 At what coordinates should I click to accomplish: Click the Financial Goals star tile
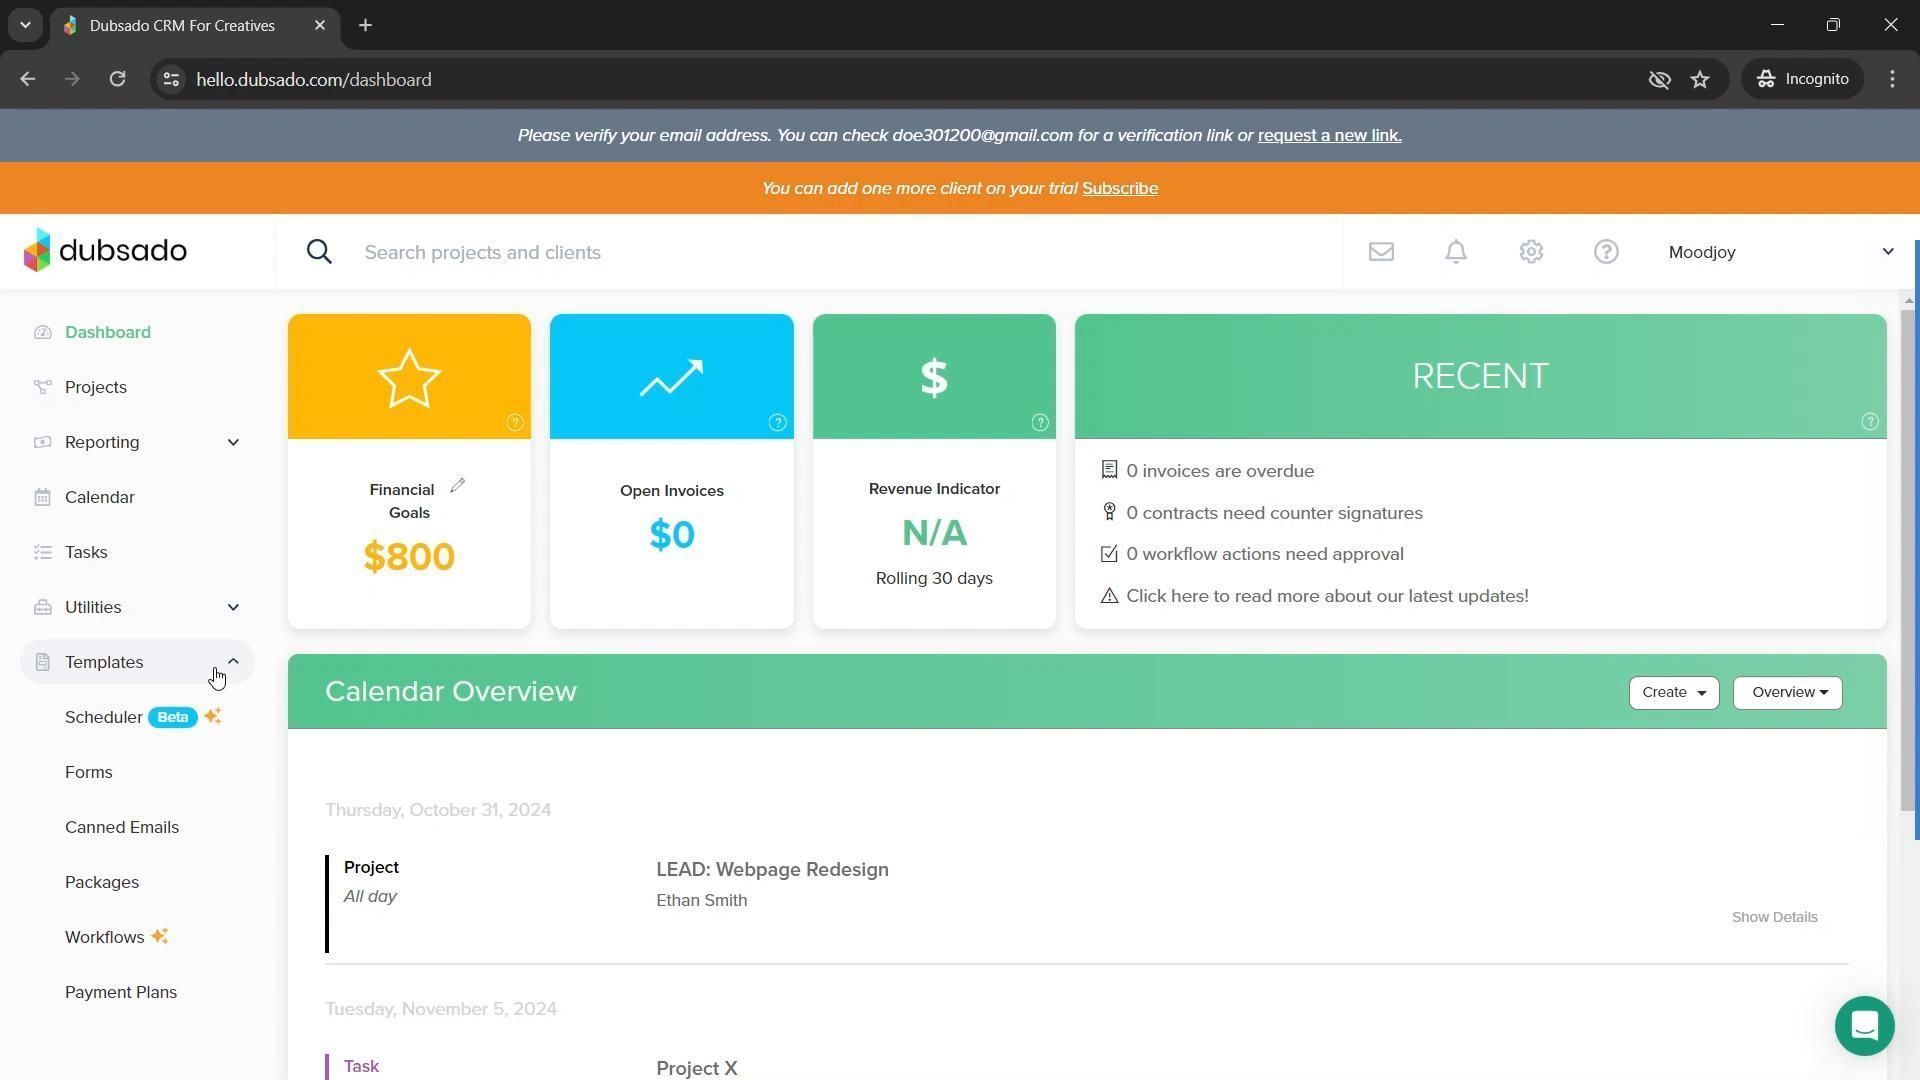(409, 377)
